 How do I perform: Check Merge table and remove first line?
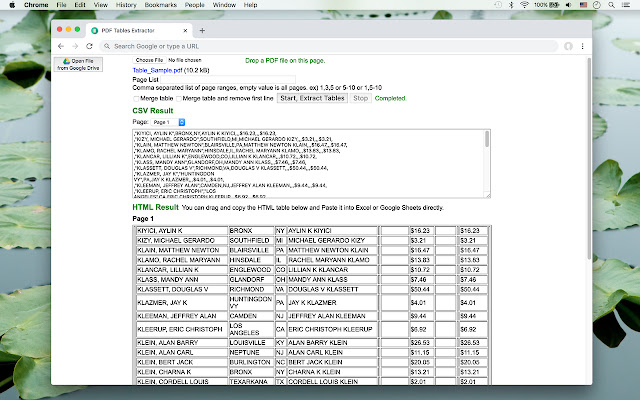[x=179, y=98]
